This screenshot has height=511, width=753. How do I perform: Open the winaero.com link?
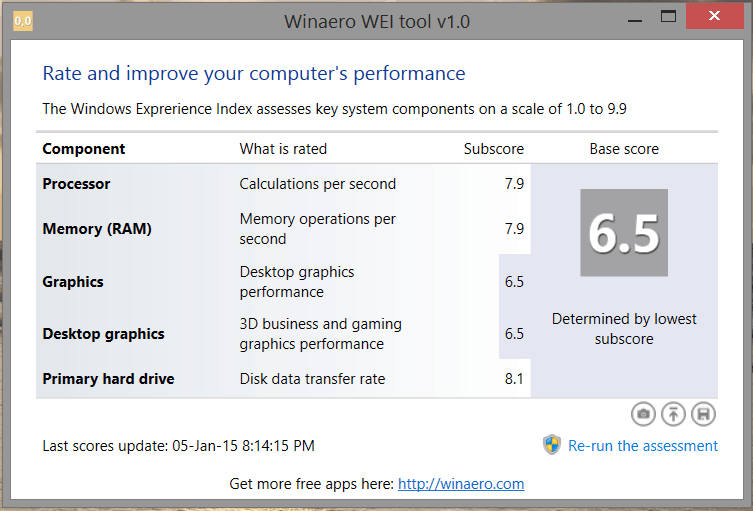(461, 484)
